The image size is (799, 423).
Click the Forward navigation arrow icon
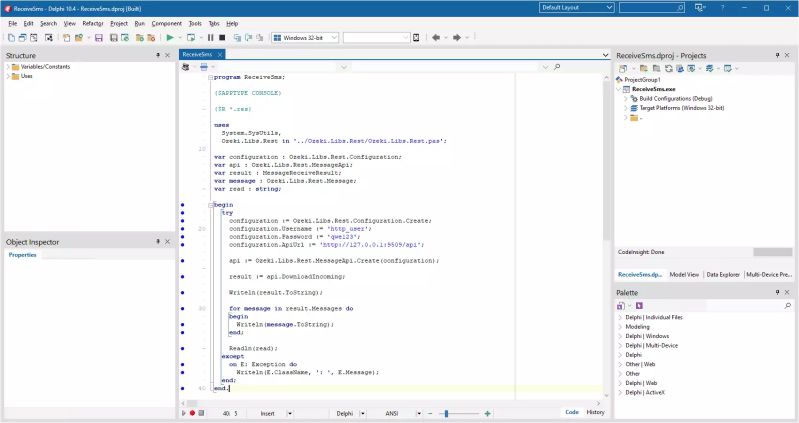tap(457, 38)
